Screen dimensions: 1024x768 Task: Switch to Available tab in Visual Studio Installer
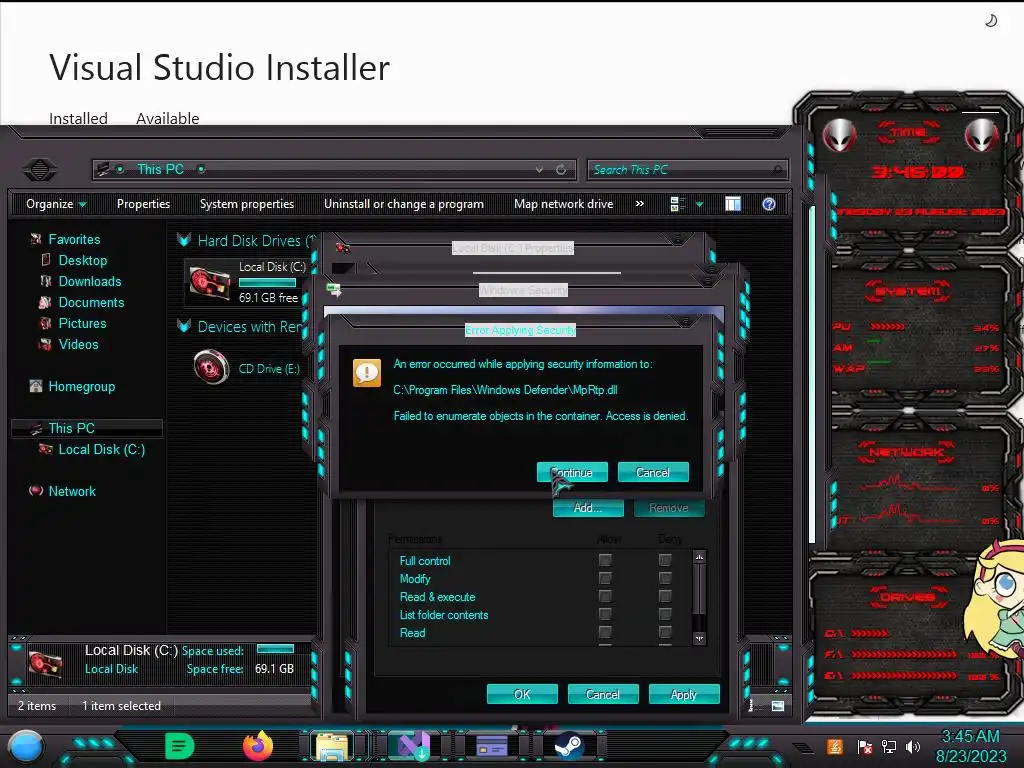tap(168, 118)
